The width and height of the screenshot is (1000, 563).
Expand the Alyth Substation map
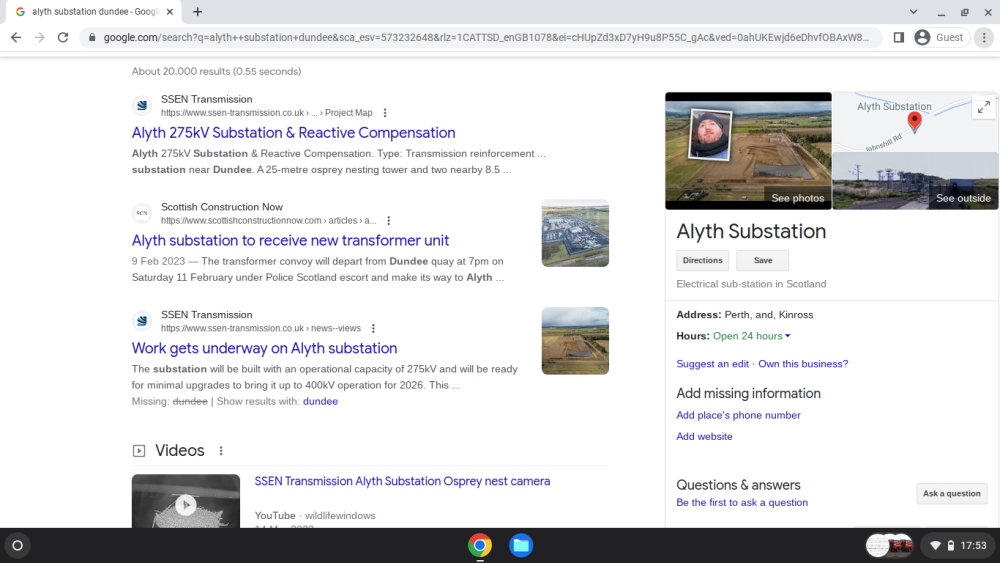984,107
